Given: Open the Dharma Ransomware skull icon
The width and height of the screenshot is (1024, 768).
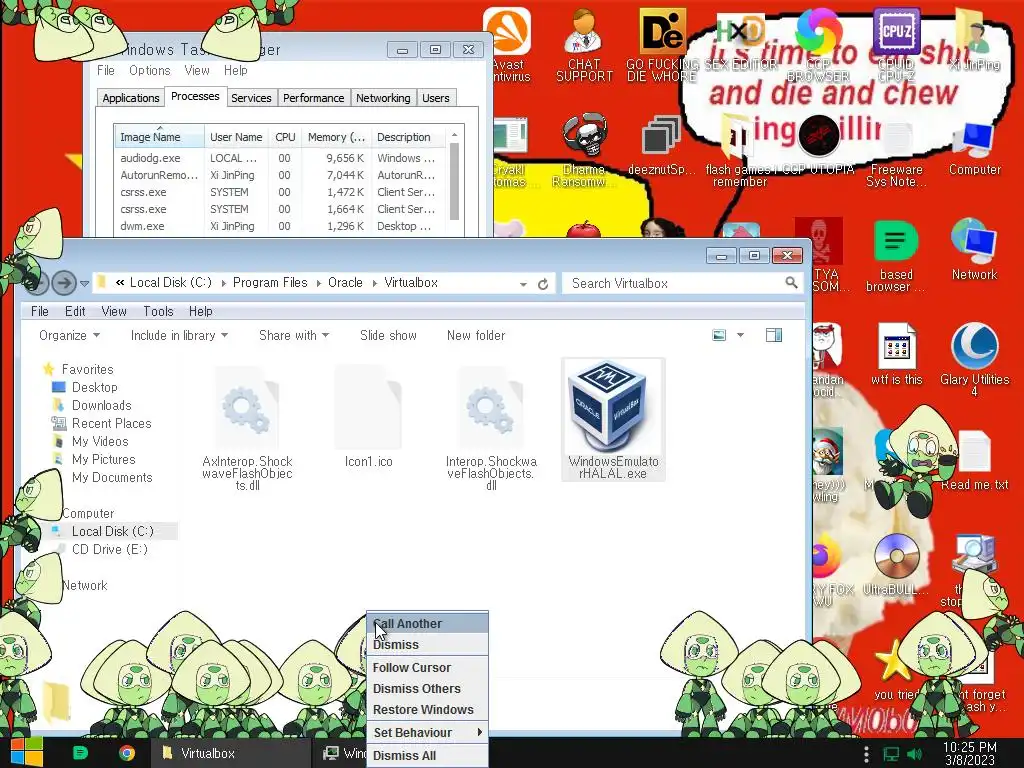Looking at the screenshot, I should pyautogui.click(x=584, y=150).
